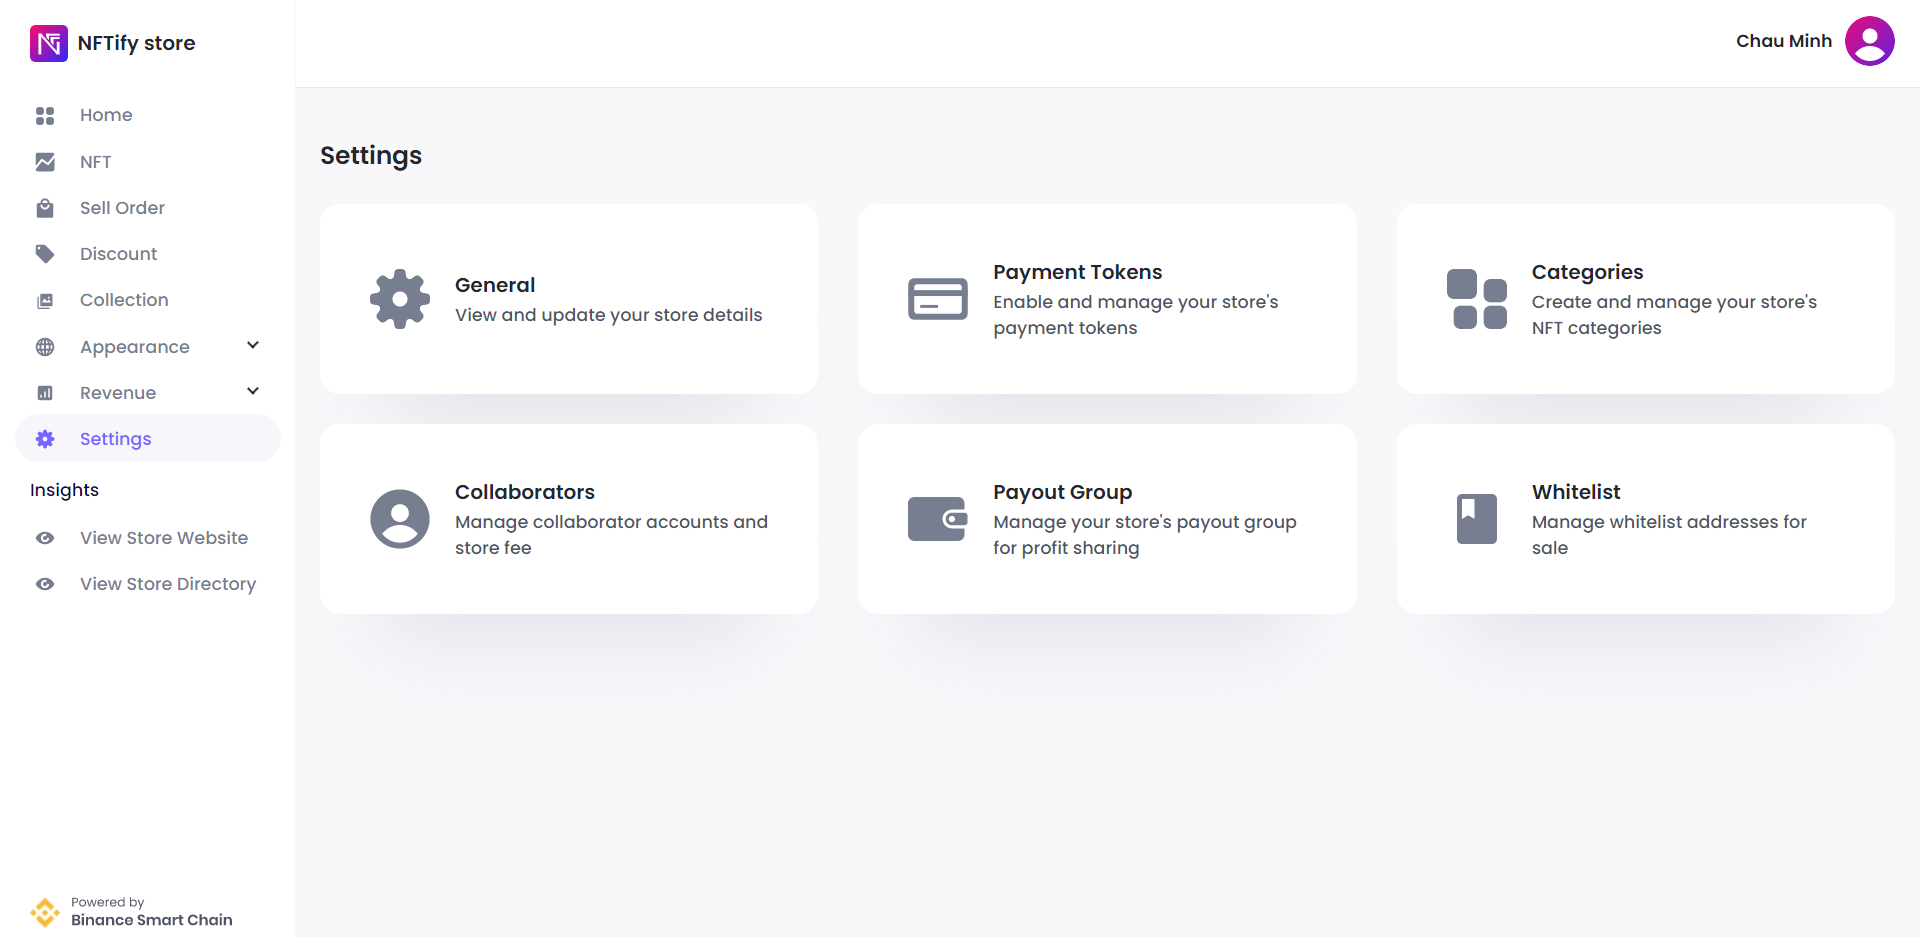The image size is (1920, 937).
Task: Click the Settings gear icon in sidebar
Action: tap(45, 439)
